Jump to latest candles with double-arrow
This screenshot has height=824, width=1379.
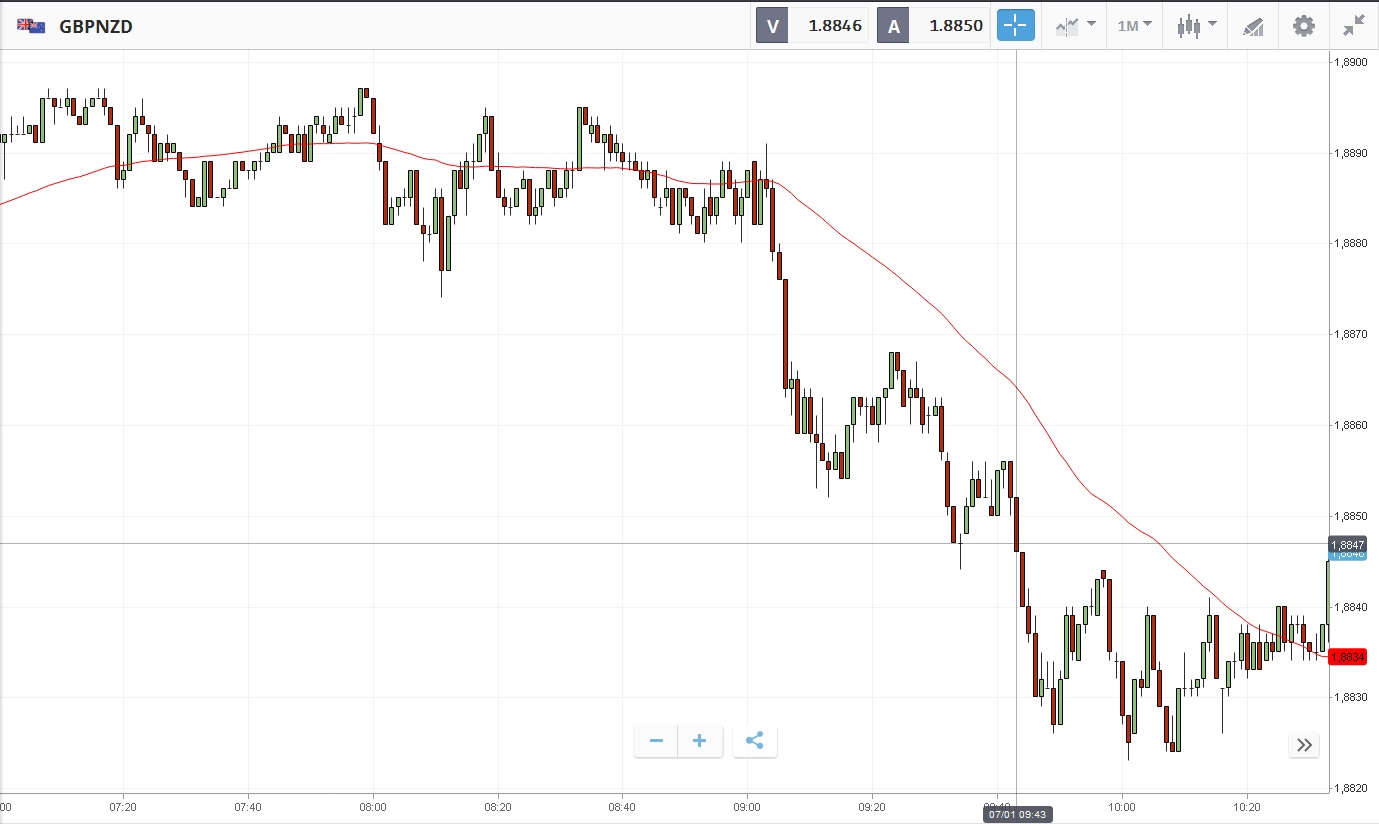pyautogui.click(x=1304, y=744)
